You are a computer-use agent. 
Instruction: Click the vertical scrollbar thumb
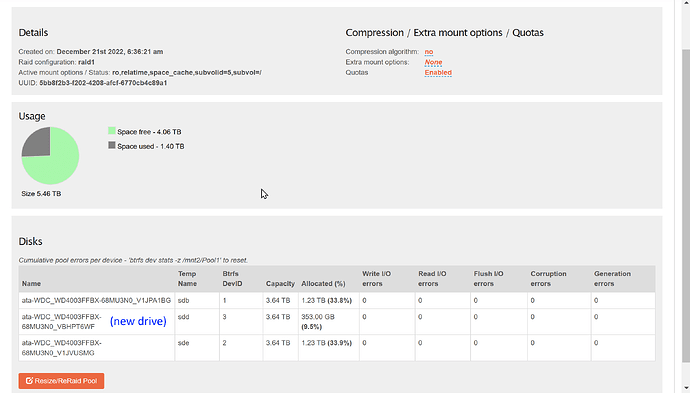(x=686, y=205)
